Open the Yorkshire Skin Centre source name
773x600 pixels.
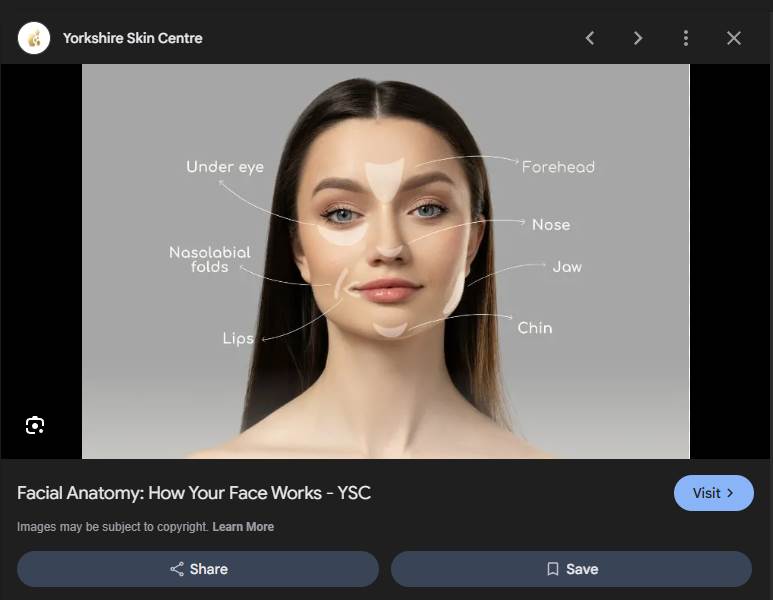(x=133, y=38)
